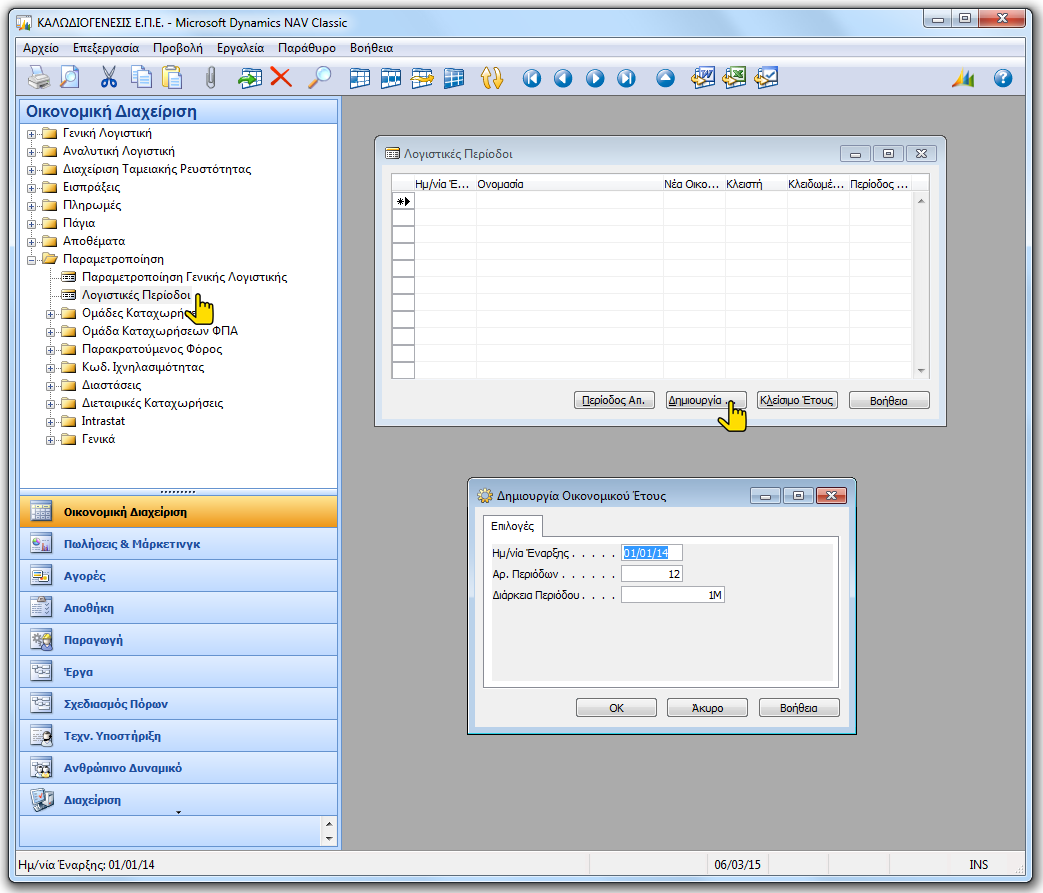Click the Microsoft Dynamics logo icon
This screenshot has height=893, width=1043.
(x=963, y=79)
